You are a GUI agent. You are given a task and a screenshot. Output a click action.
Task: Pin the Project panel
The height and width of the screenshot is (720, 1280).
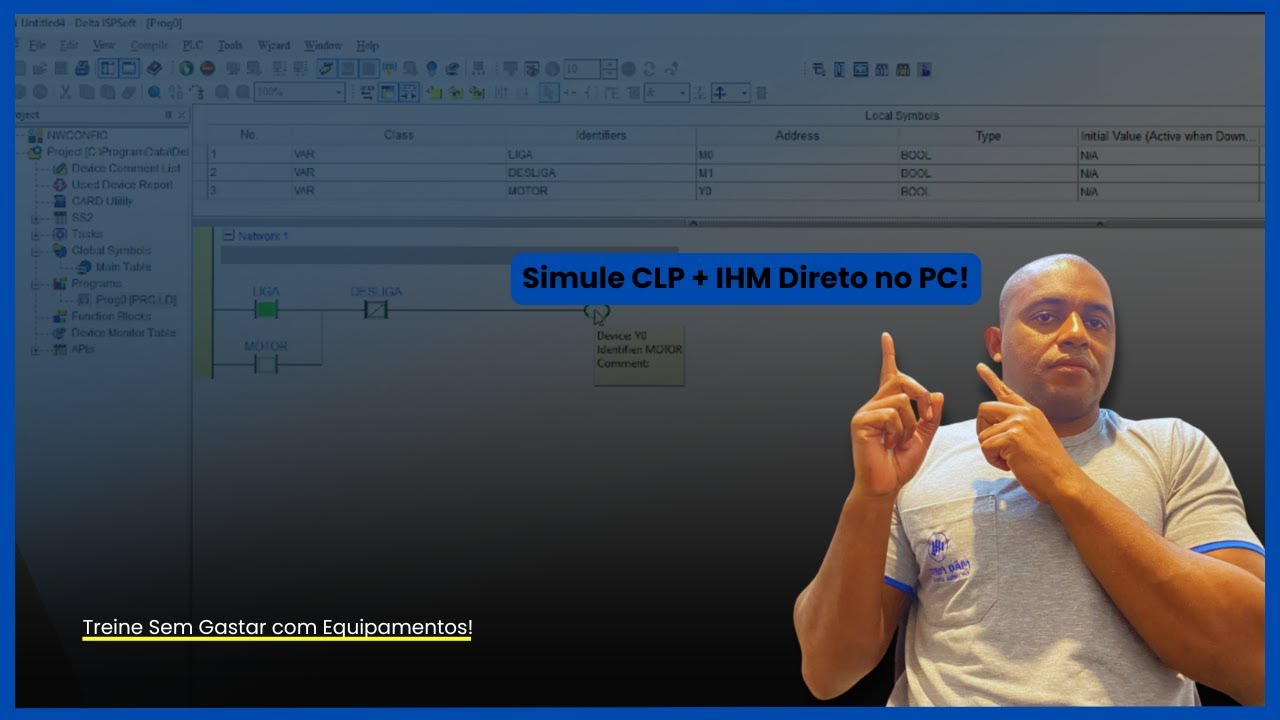point(168,115)
